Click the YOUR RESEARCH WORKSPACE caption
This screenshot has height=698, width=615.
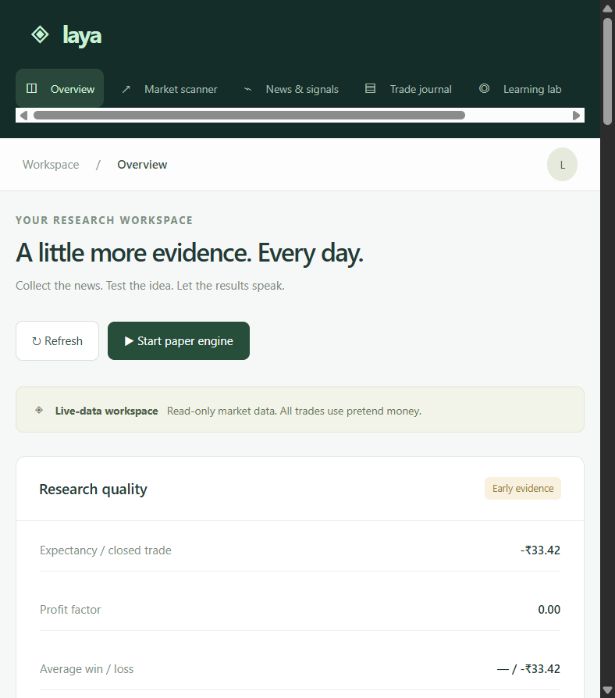tap(104, 220)
